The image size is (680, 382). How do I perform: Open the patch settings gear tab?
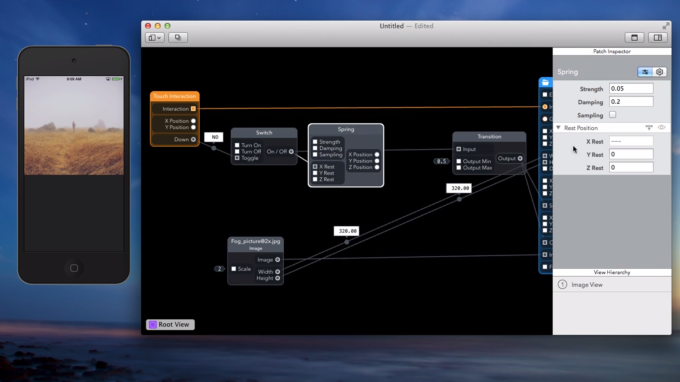660,72
